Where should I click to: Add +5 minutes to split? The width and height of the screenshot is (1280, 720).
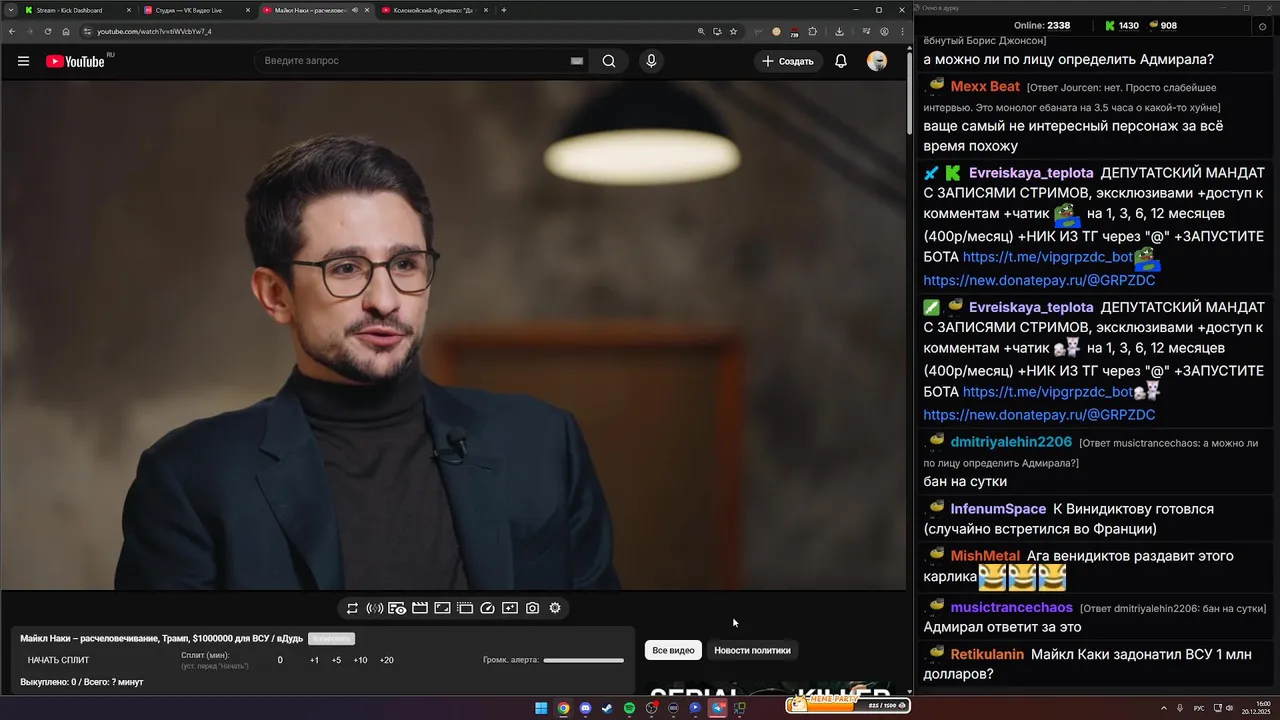click(336, 660)
